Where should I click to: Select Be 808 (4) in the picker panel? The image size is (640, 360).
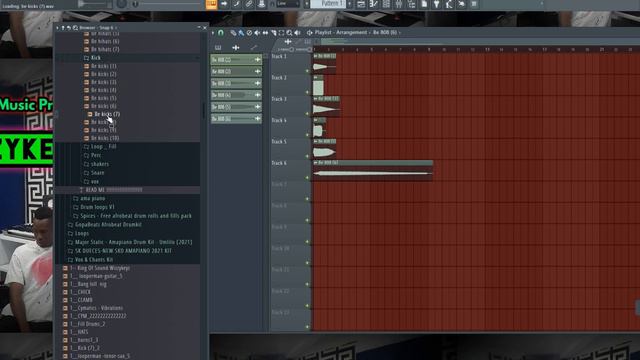coord(236,95)
